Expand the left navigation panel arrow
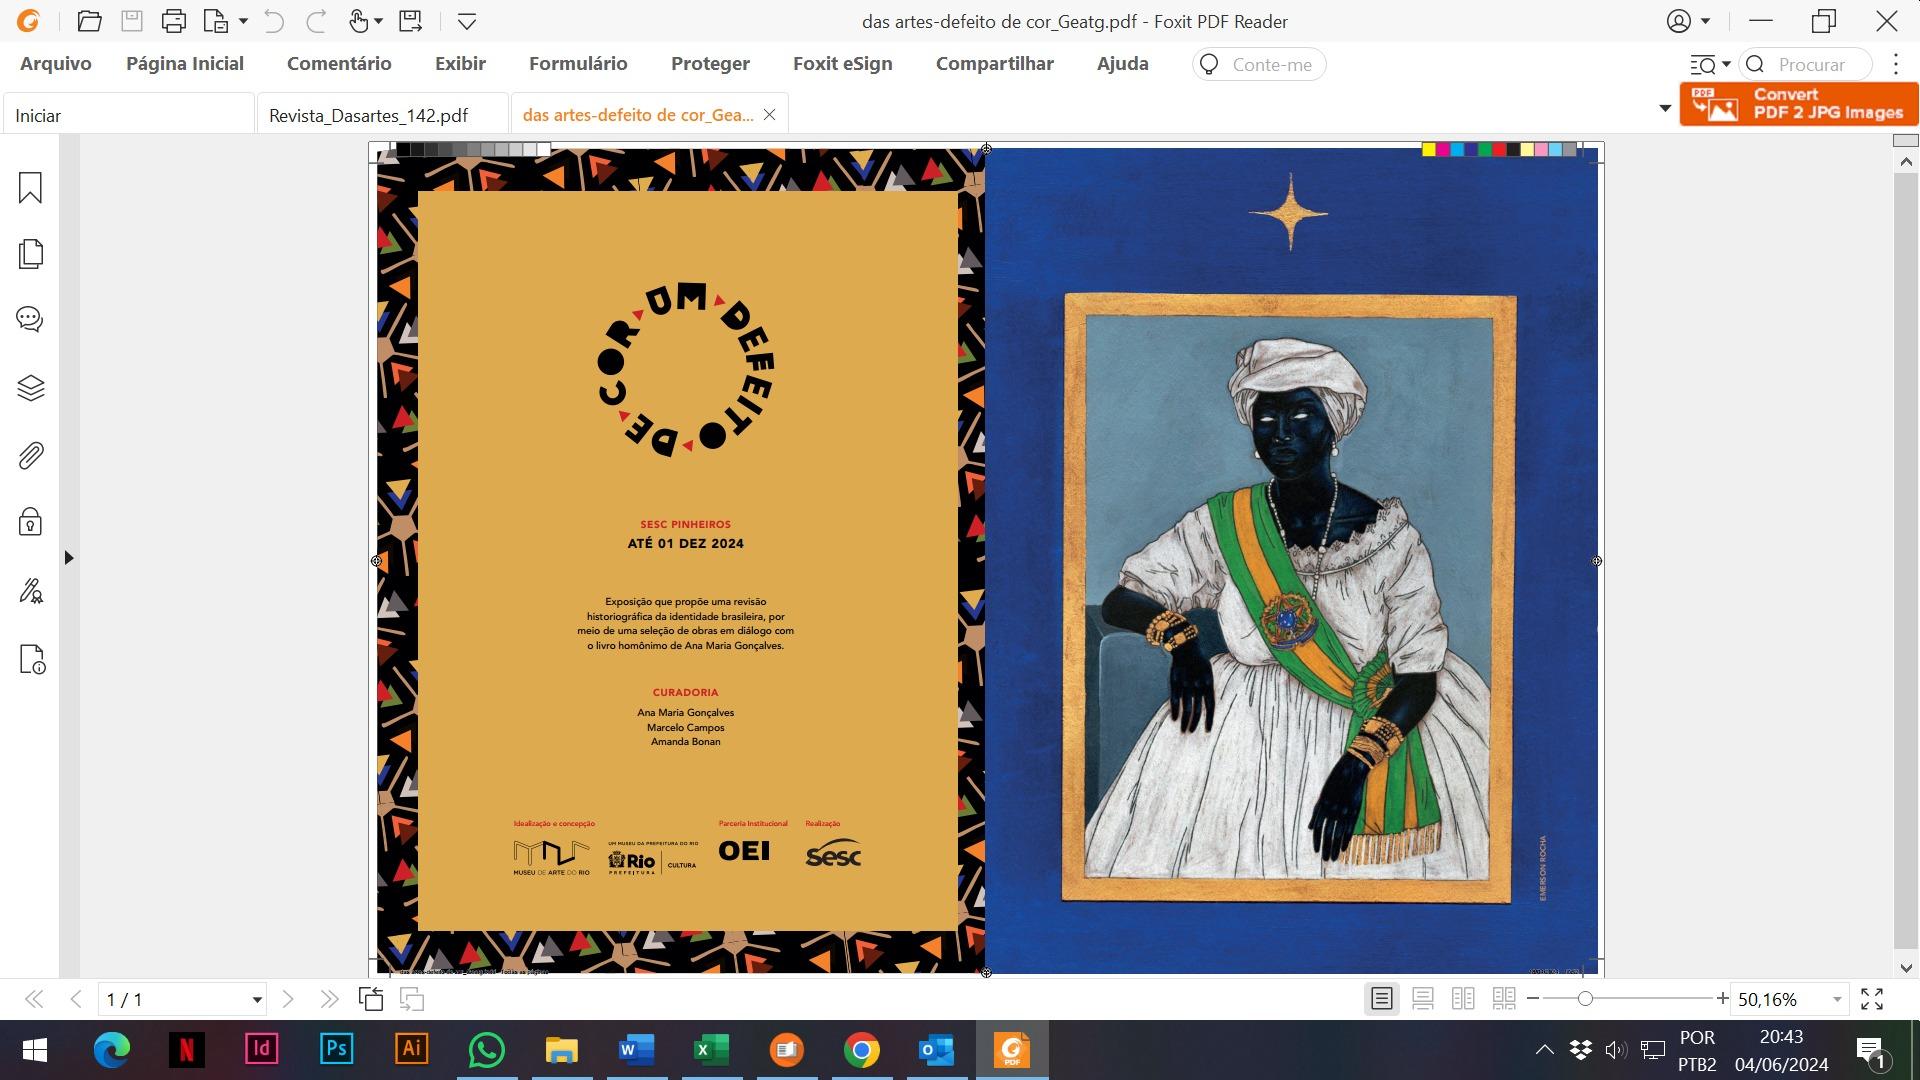1920x1080 pixels. click(68, 558)
